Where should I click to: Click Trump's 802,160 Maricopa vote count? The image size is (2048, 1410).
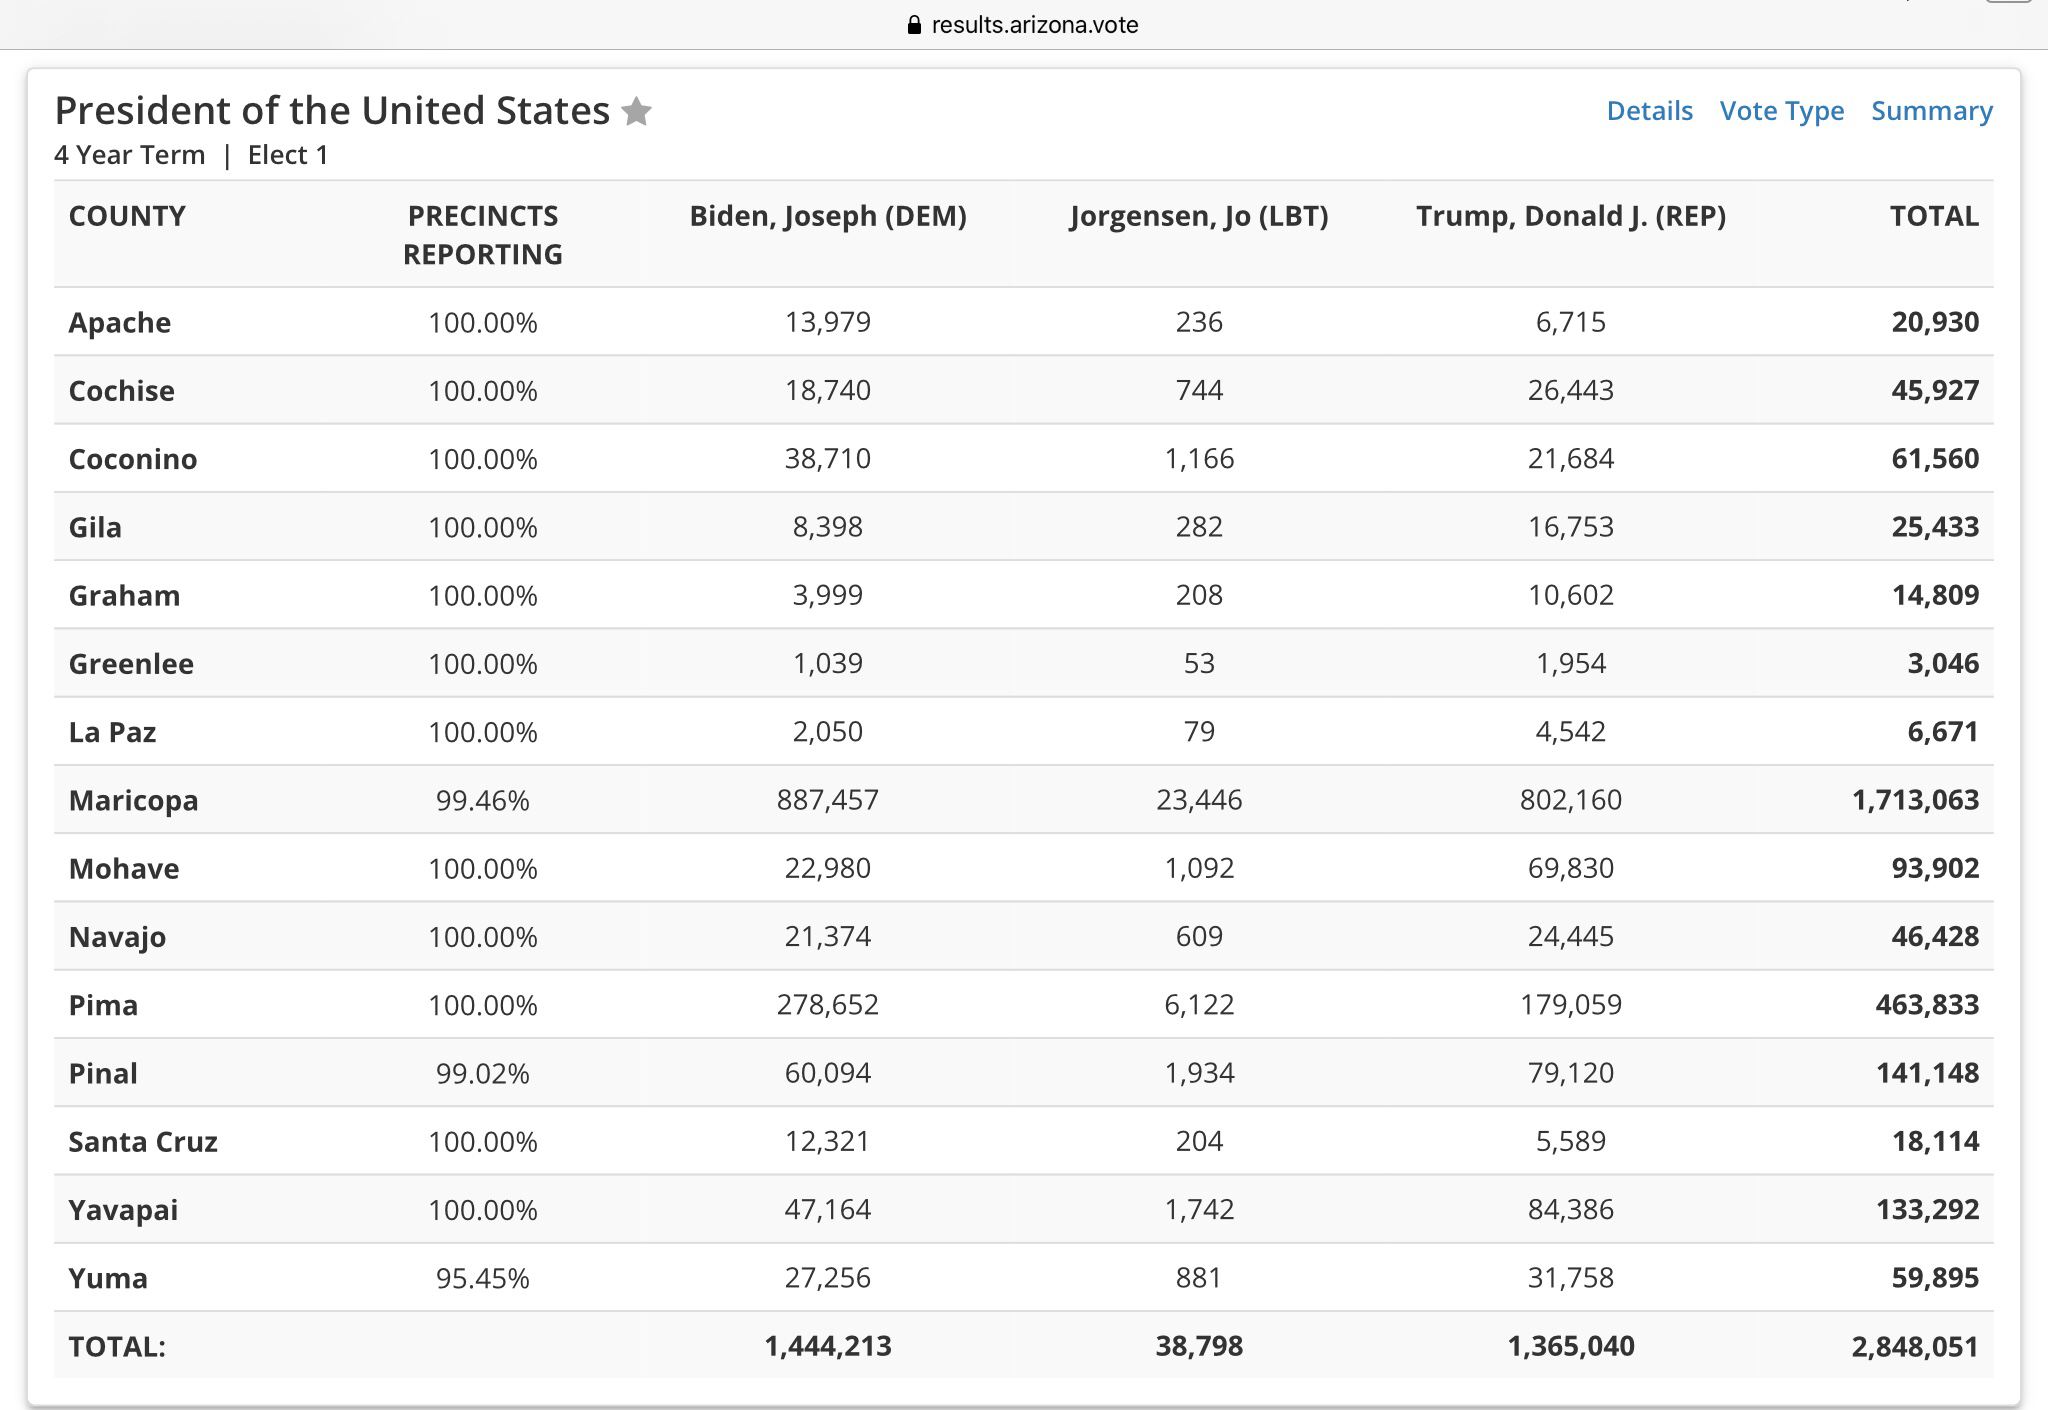coord(1570,800)
